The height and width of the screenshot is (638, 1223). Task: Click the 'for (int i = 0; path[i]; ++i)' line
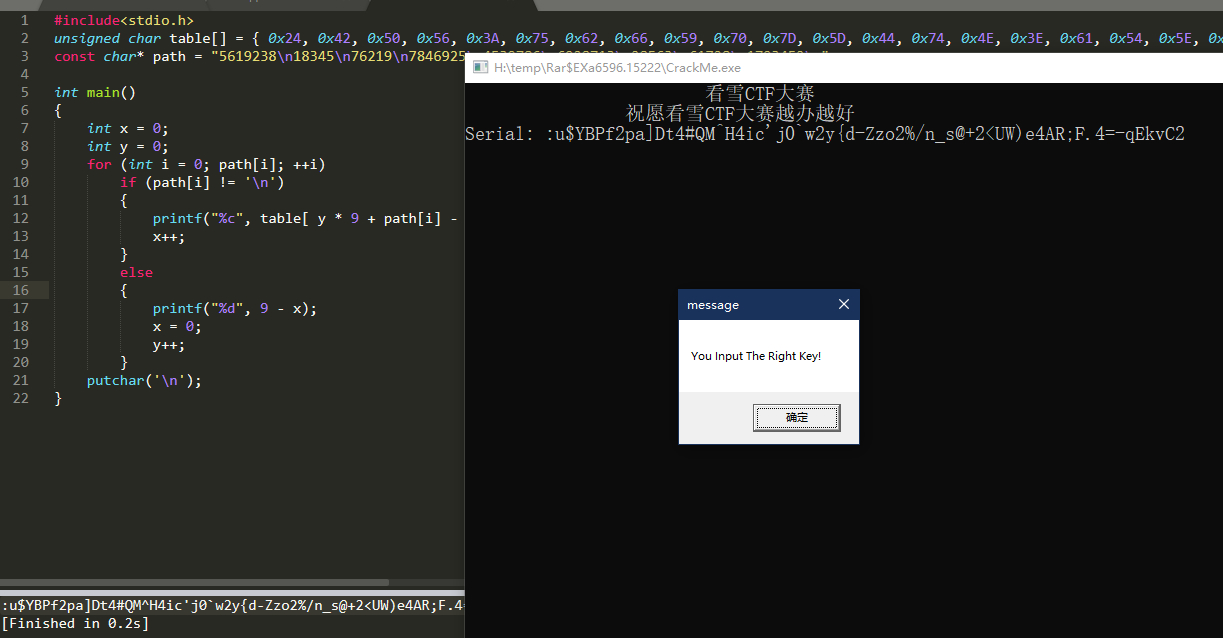coord(206,164)
